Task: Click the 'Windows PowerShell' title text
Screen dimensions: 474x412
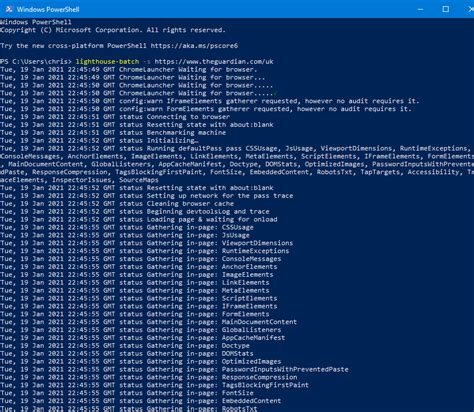Action: click(x=48, y=9)
